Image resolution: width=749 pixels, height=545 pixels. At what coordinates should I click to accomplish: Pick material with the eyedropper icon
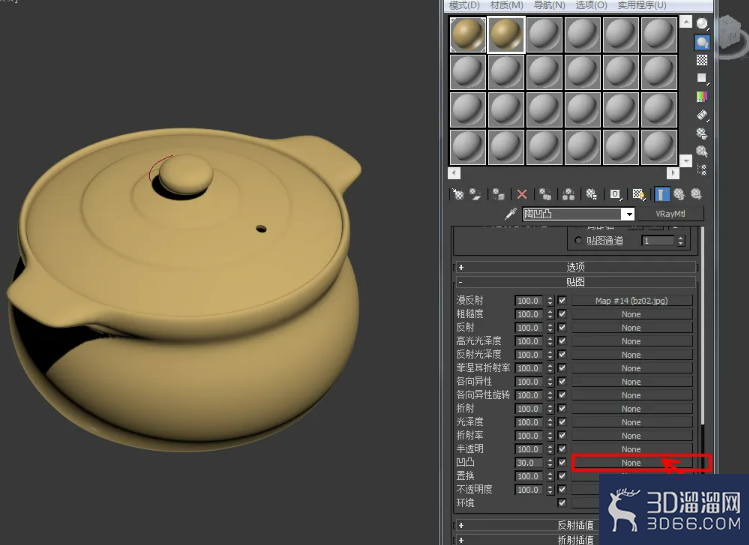click(511, 214)
